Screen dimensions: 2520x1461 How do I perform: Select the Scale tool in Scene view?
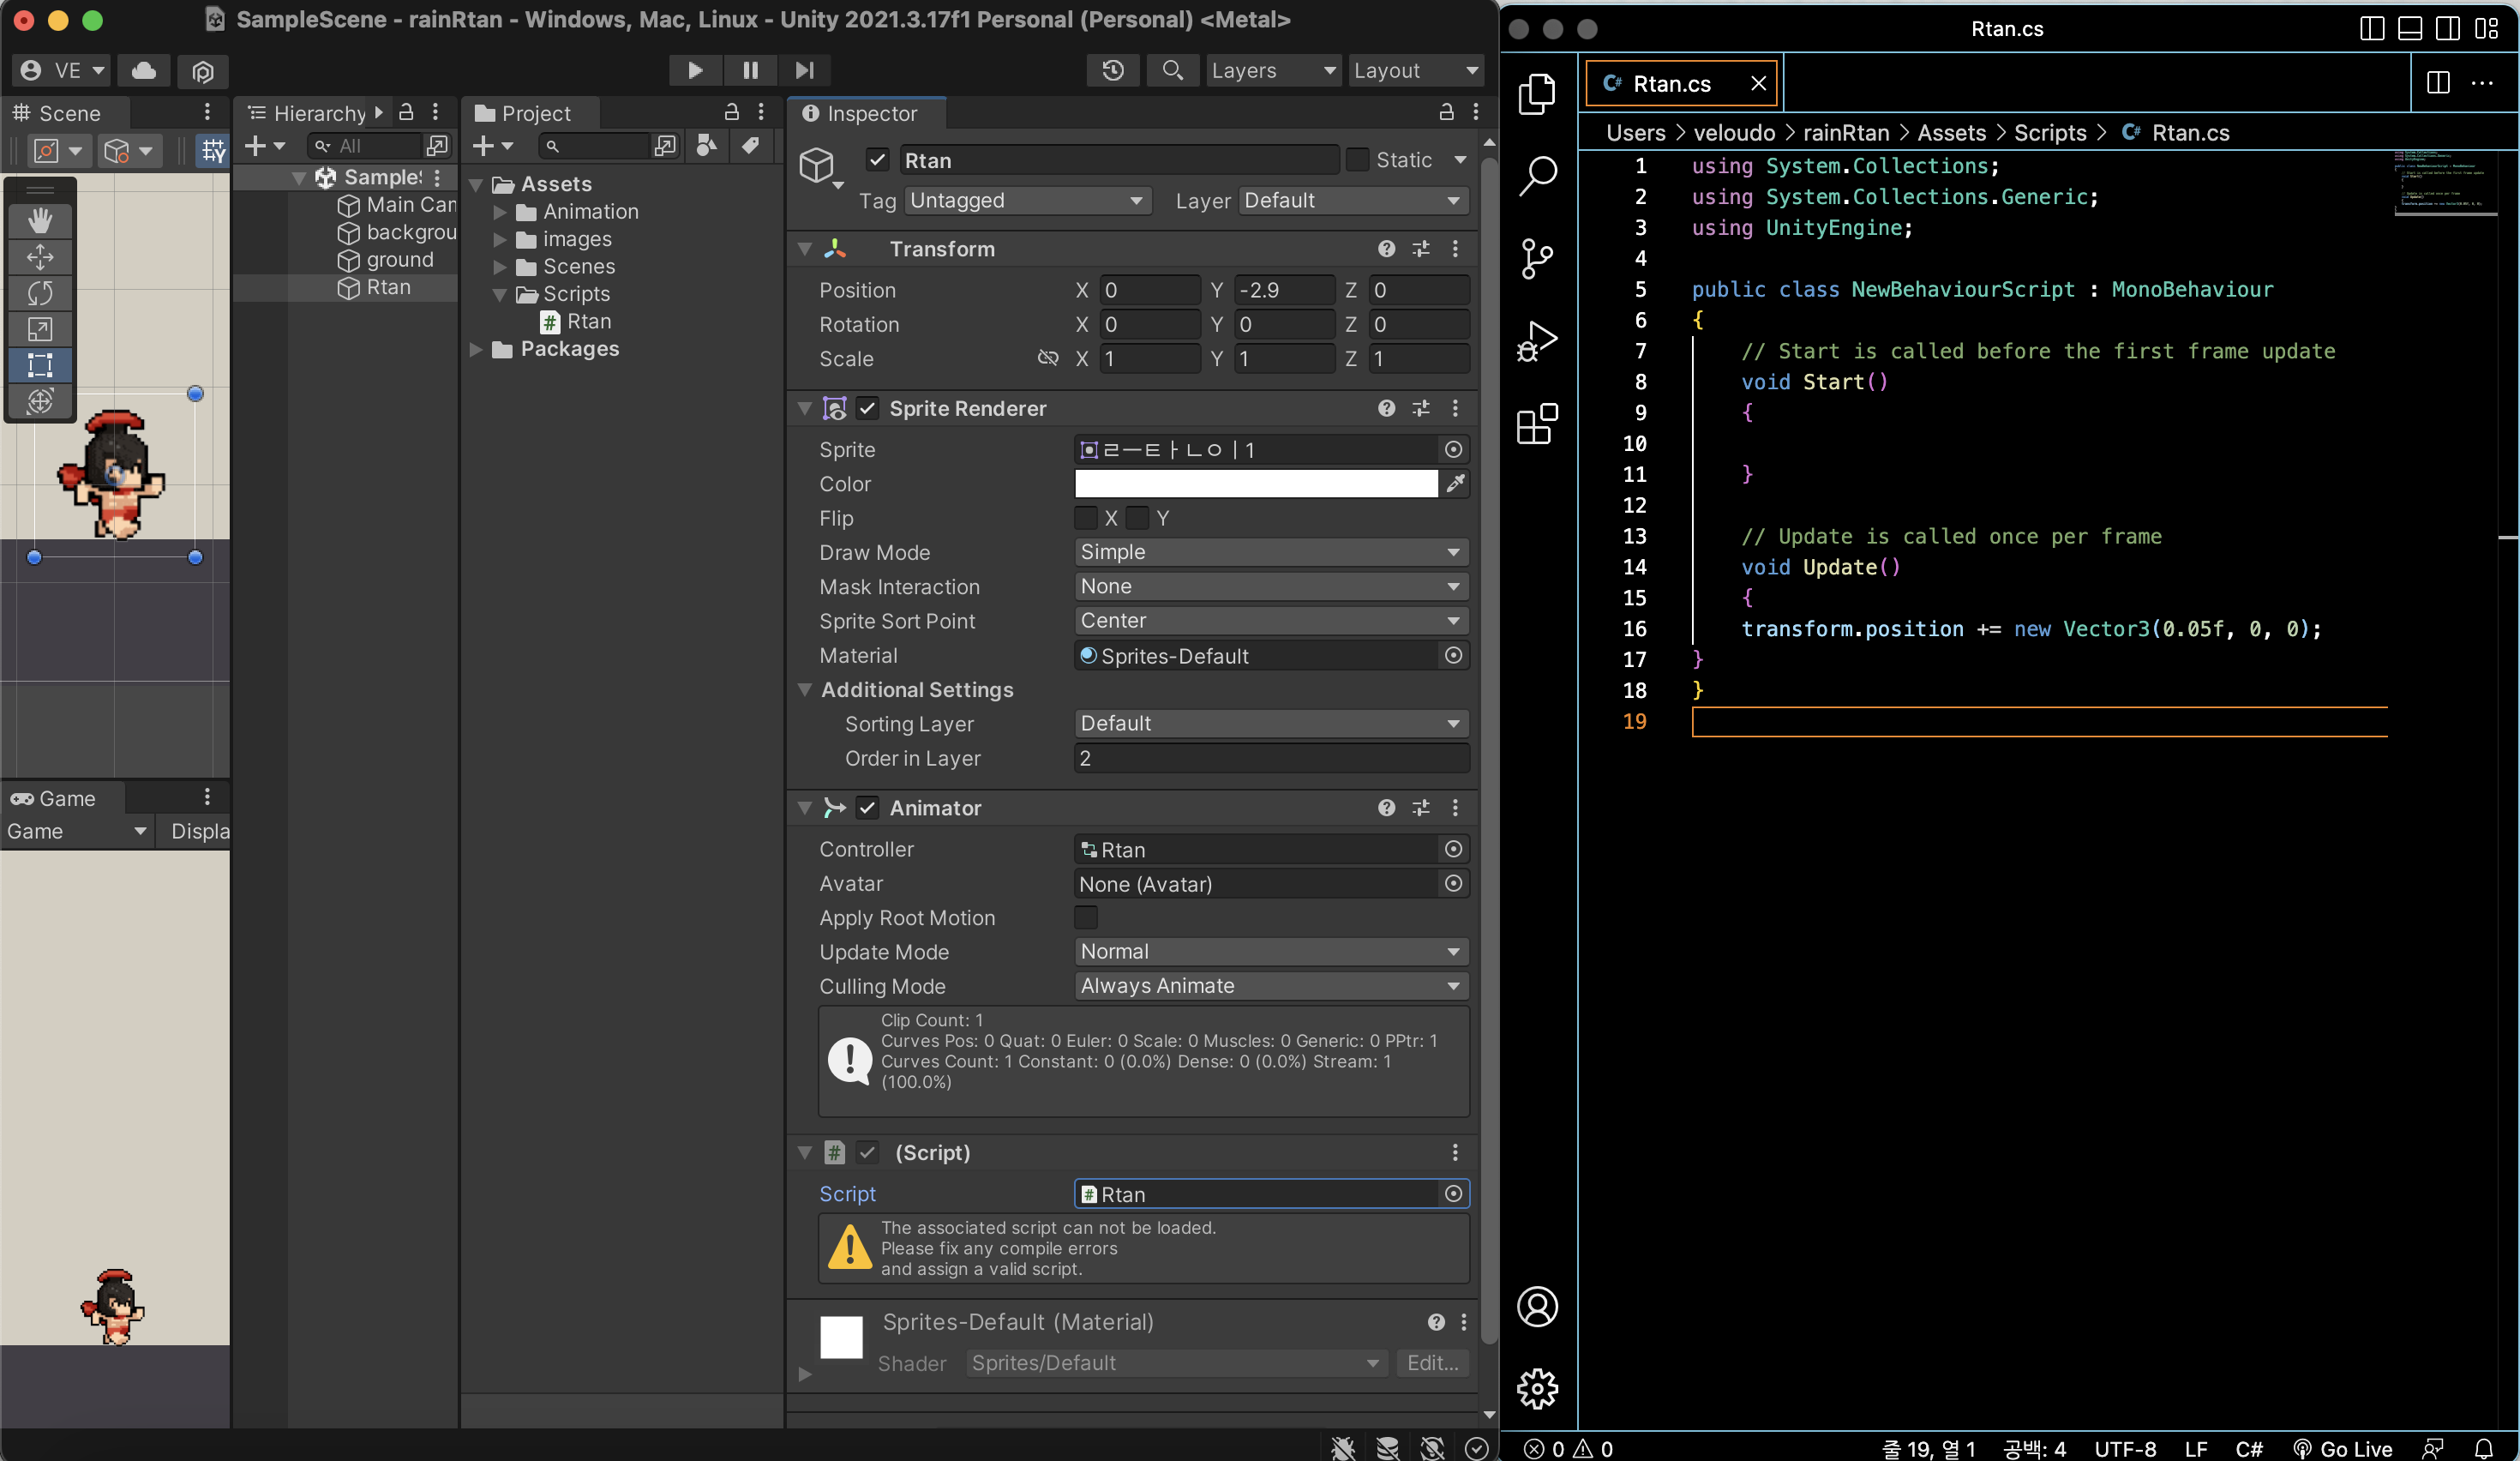point(40,329)
